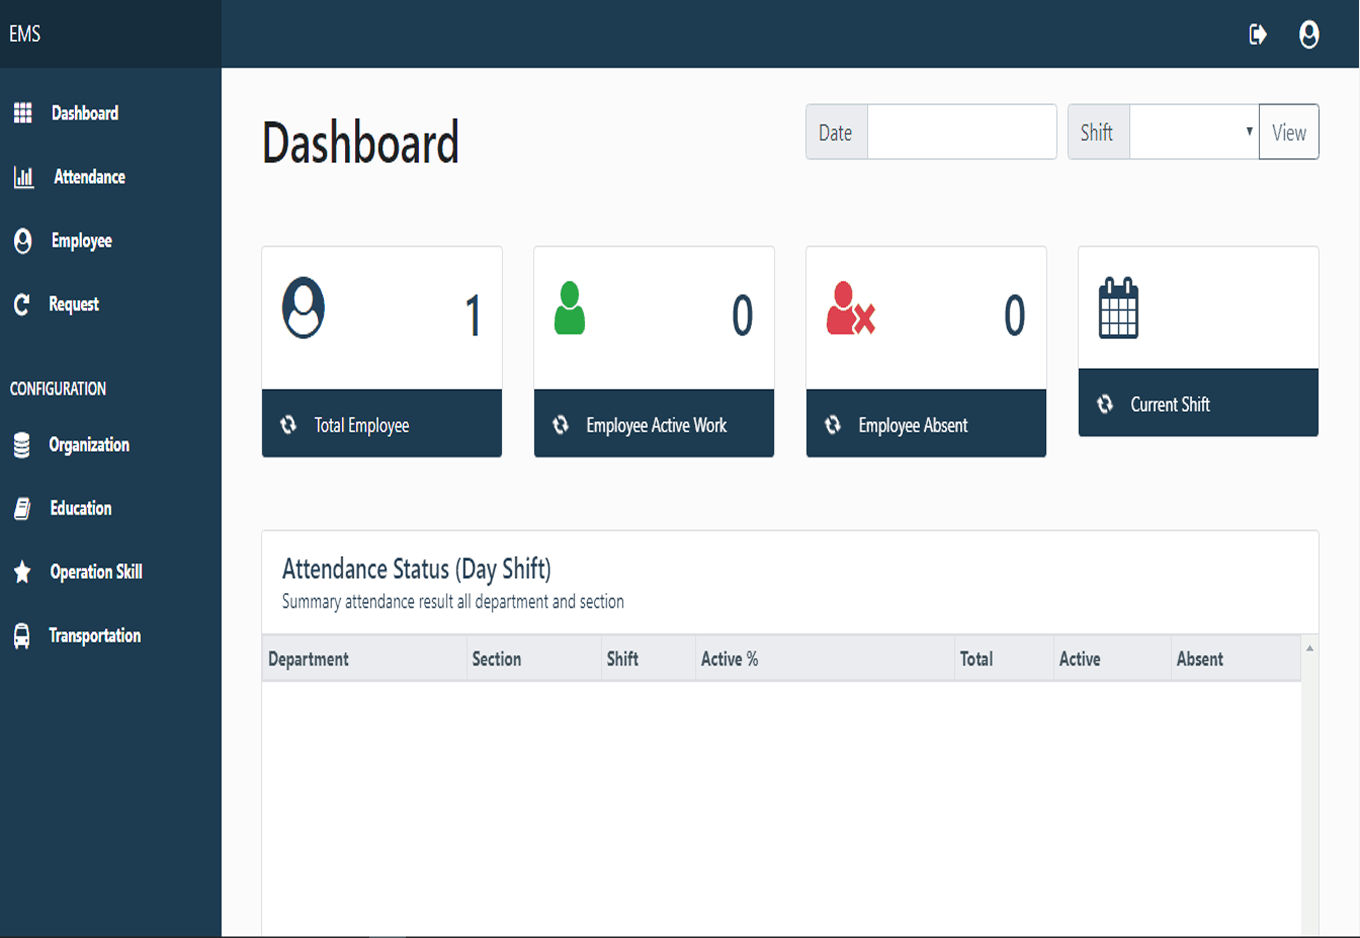Screen dimensions: 1360x938
Task: Open the Transportation bus icon
Action: (23, 635)
